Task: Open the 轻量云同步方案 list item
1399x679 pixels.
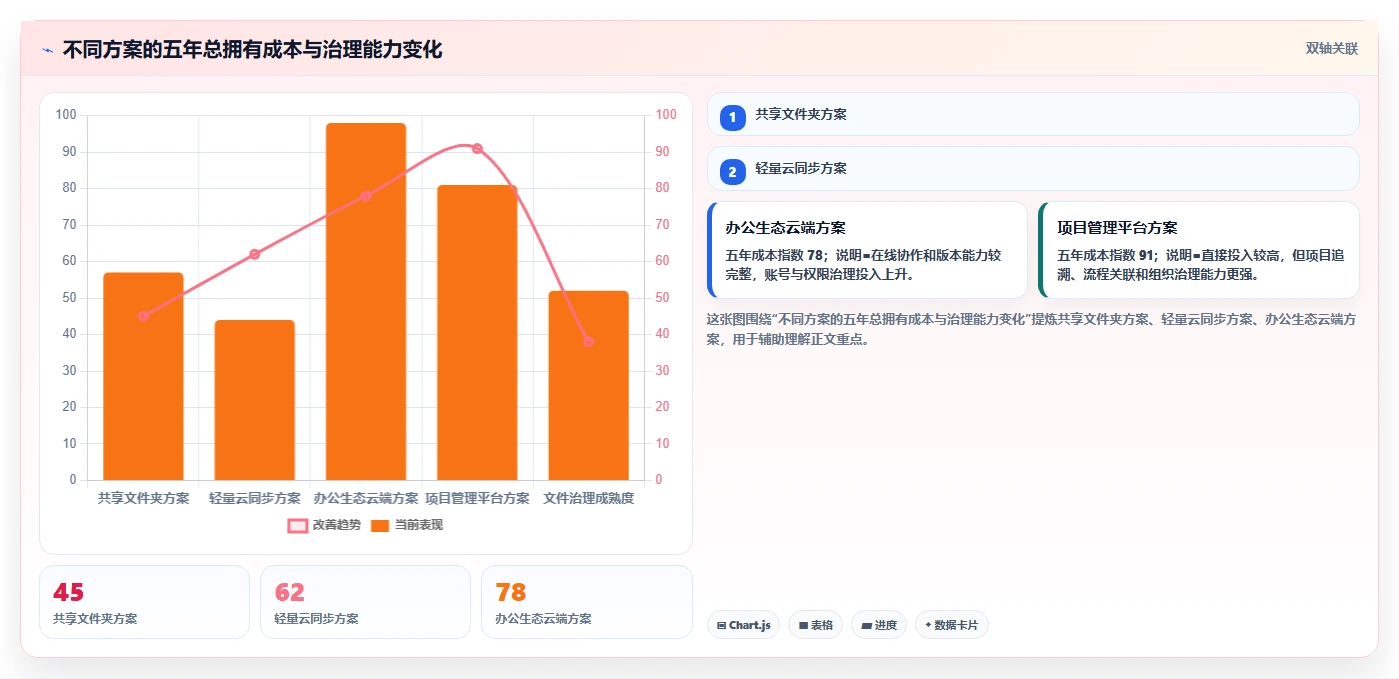Action: 1033,169
